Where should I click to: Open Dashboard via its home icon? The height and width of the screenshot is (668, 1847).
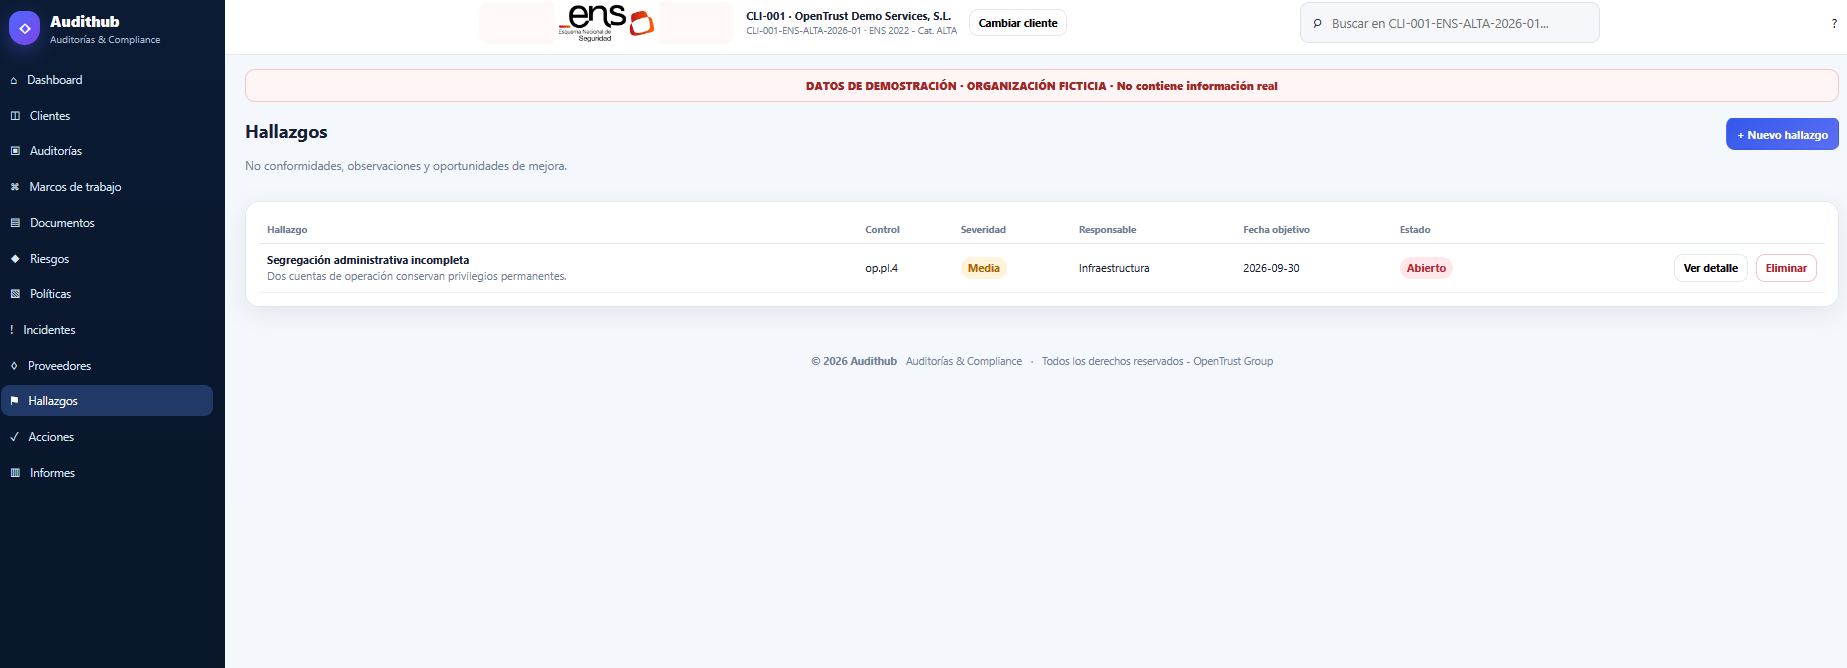[14, 80]
